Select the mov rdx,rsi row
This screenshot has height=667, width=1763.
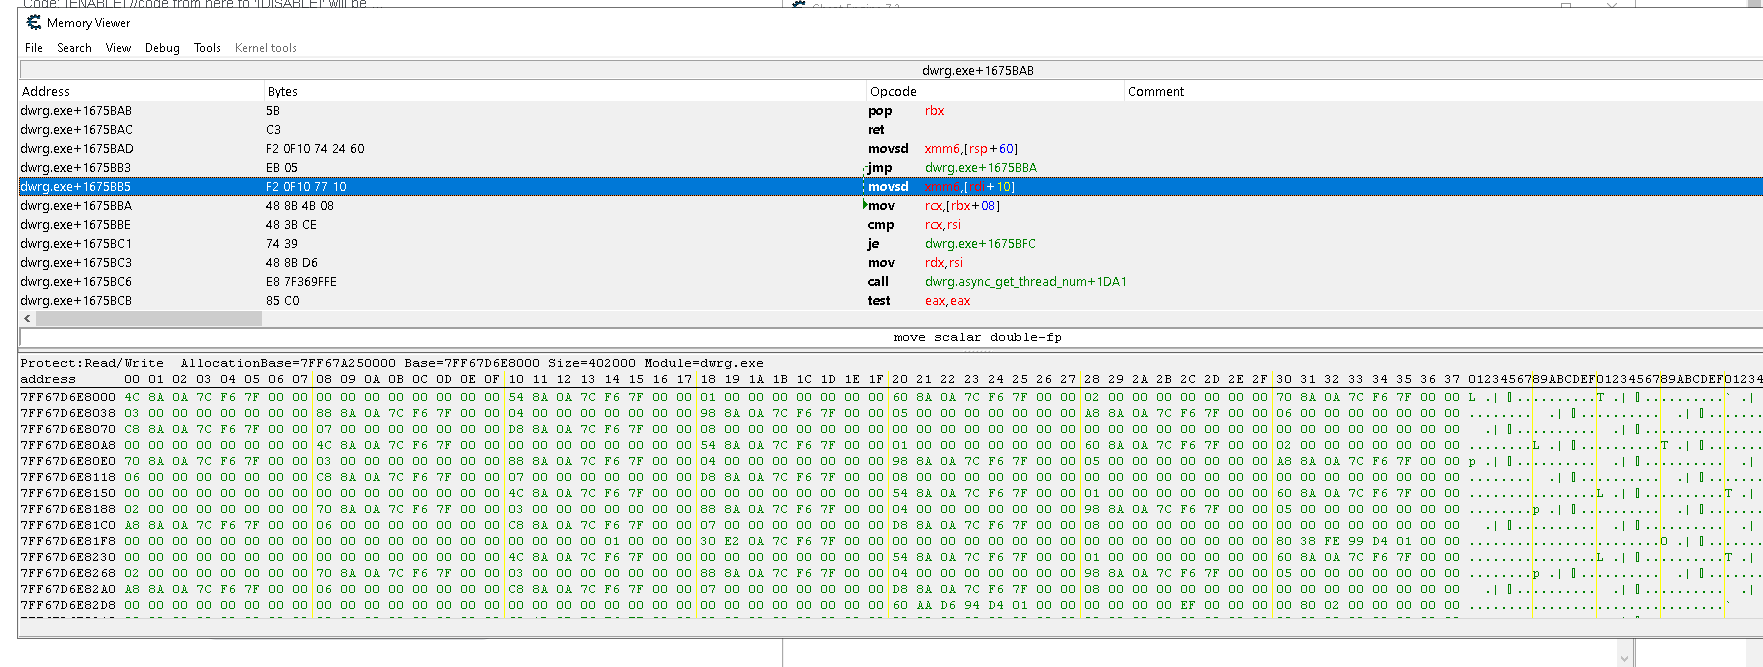[891, 263]
